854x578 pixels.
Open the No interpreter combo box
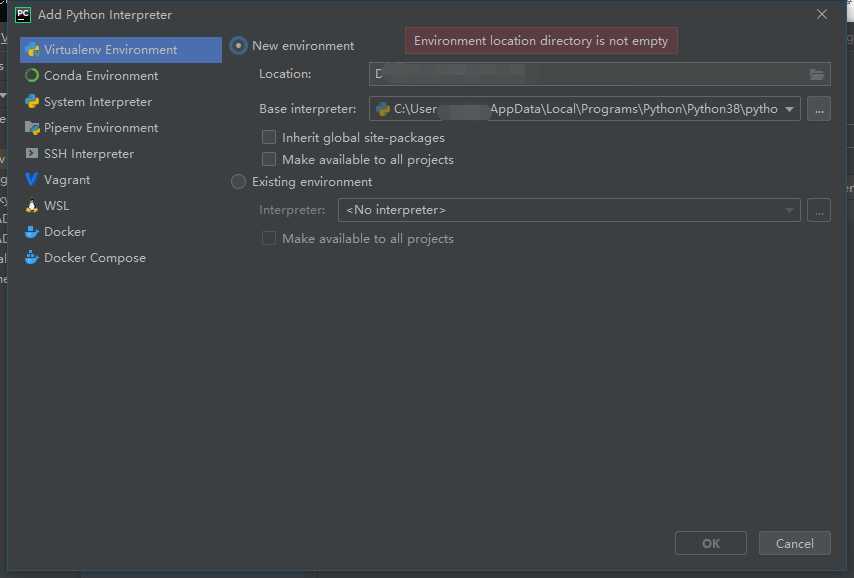(x=569, y=210)
